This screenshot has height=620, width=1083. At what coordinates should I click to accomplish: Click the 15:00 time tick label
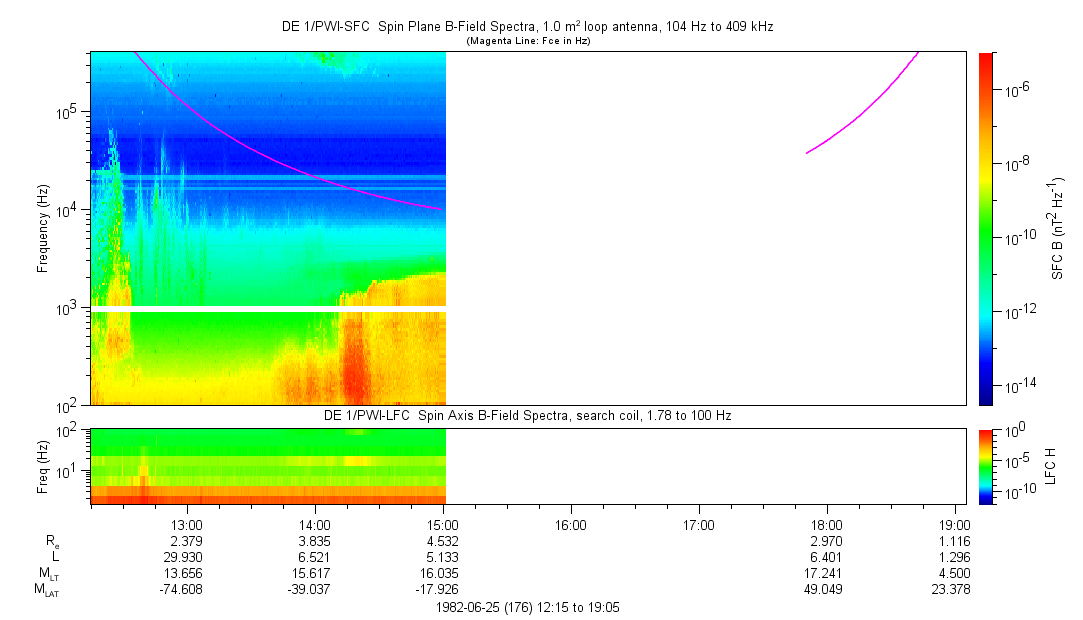click(443, 525)
